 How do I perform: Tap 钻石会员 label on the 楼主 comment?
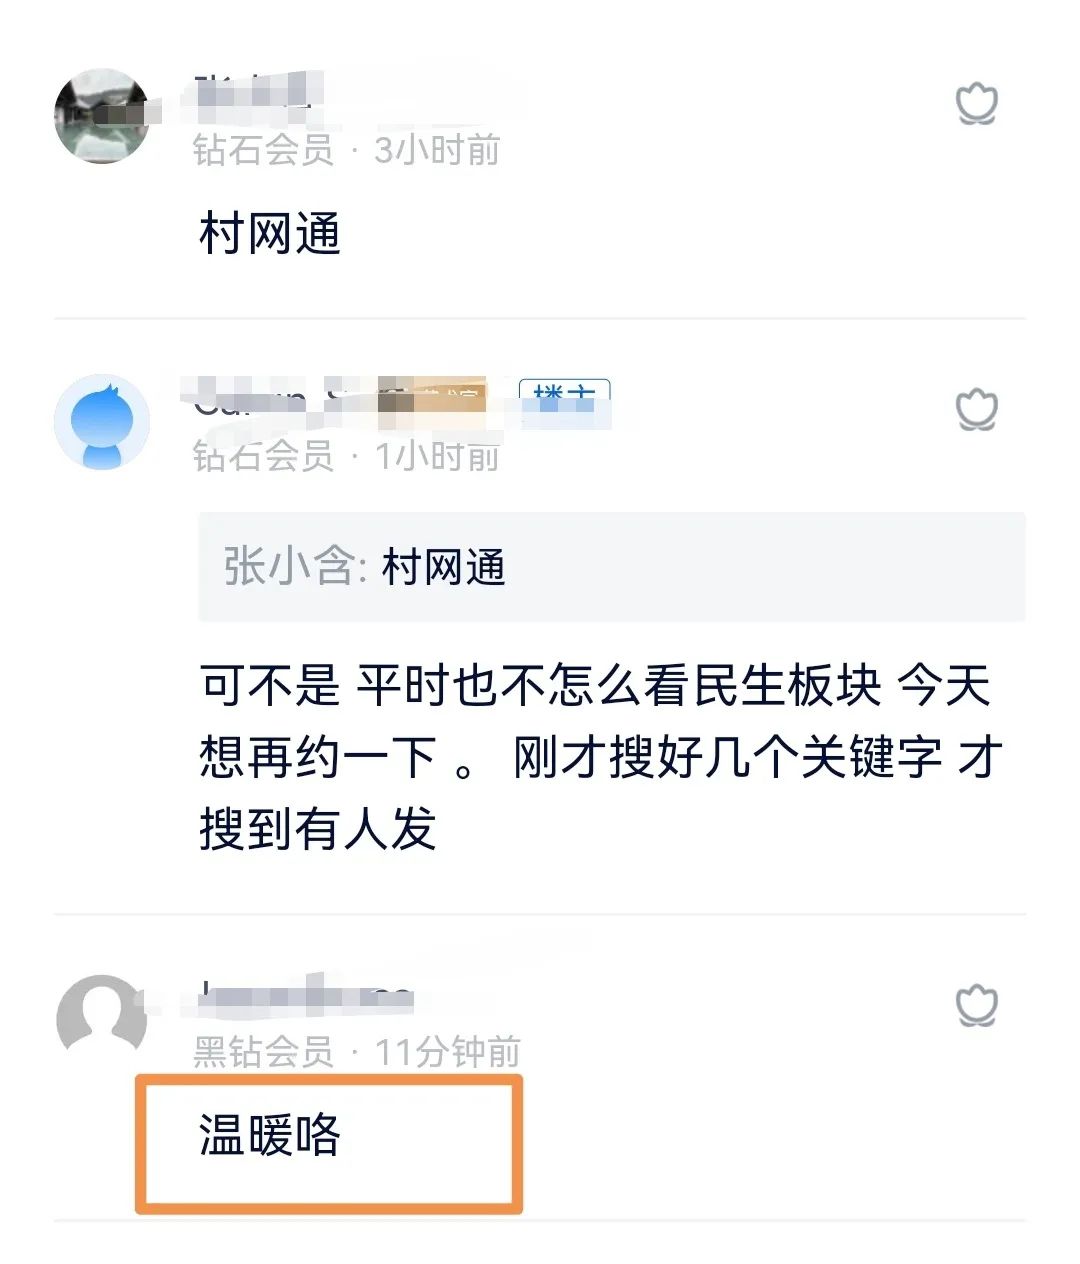pyautogui.click(x=263, y=456)
